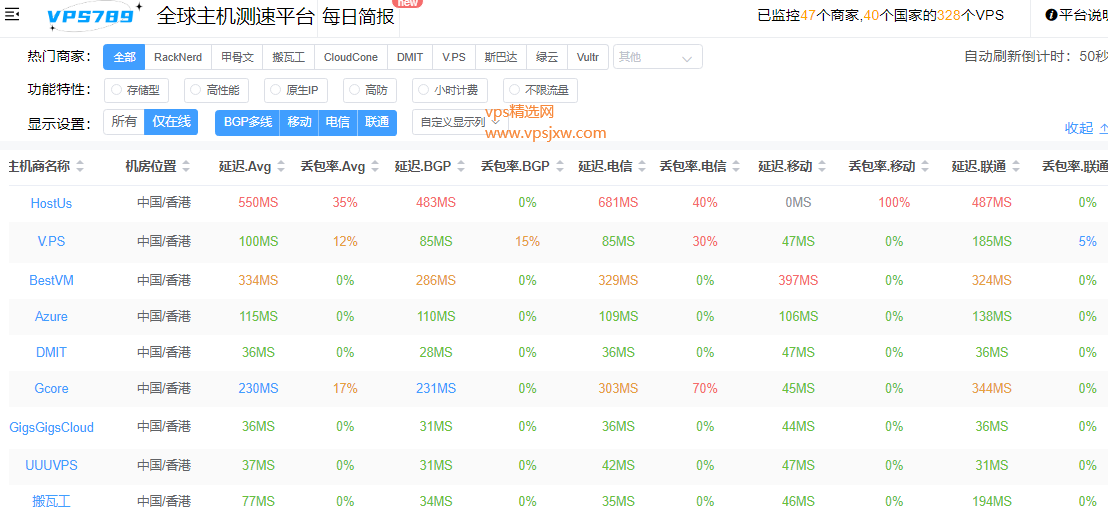This screenshot has width=1108, height=517.
Task: Sort by 丢包率.BGP column arrows
Action: click(560, 167)
